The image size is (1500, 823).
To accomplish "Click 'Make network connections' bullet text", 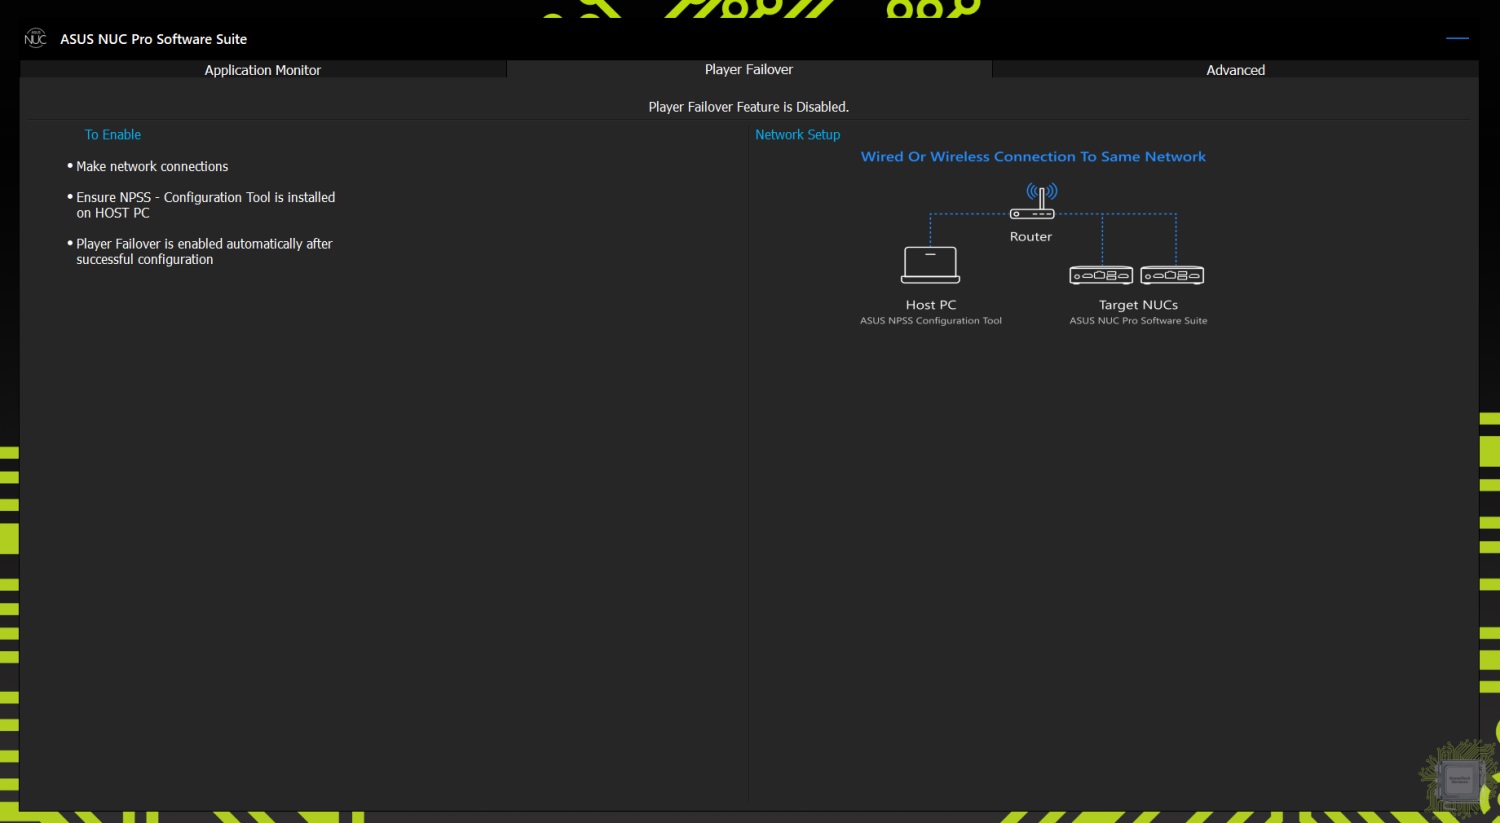I will point(152,166).
